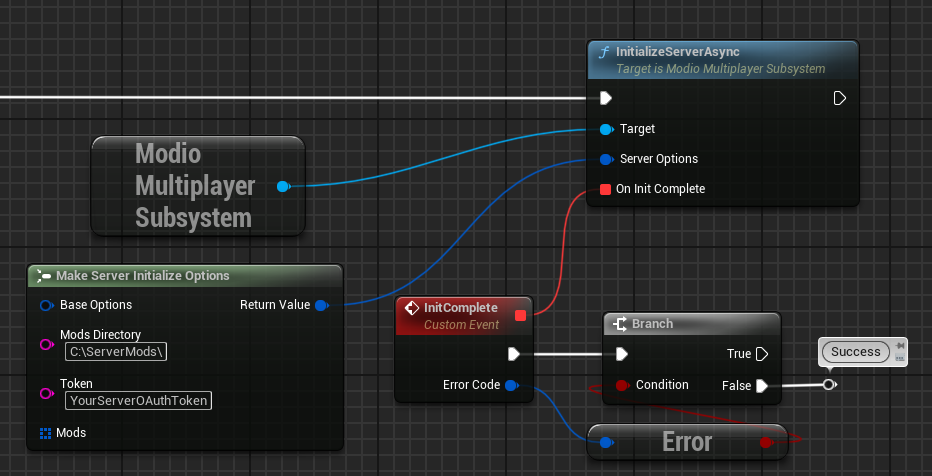This screenshot has width=932, height=476.
Task: Toggle the pin on Success comment bubble
Action: (900, 345)
